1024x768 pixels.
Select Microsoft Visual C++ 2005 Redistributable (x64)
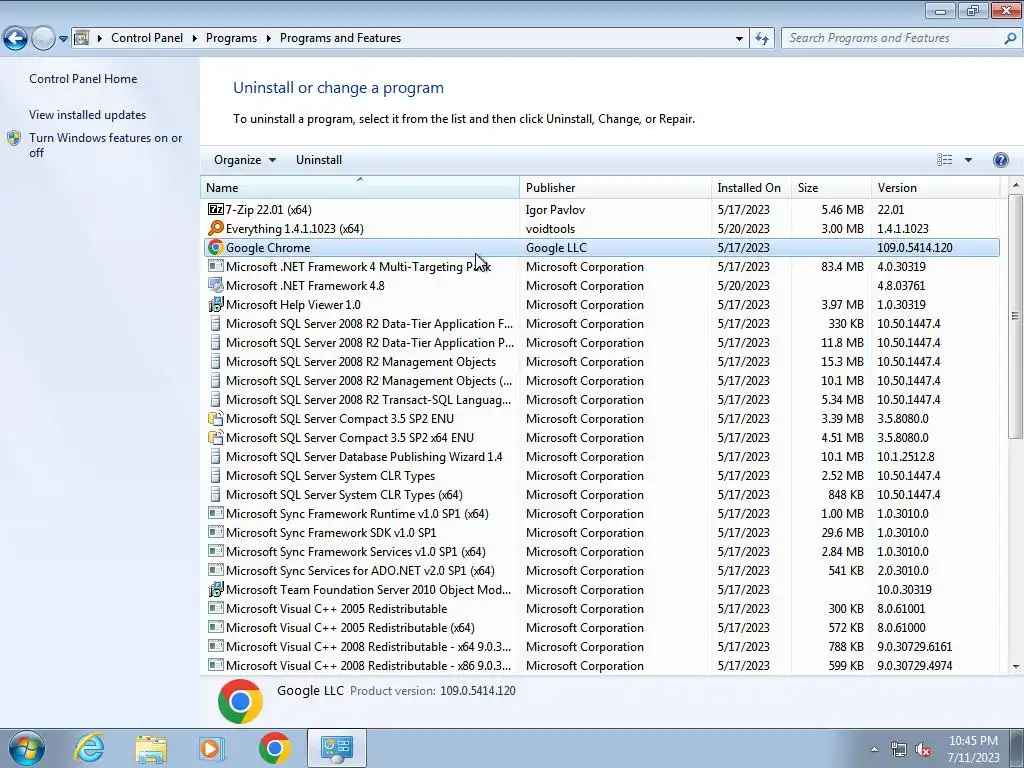click(600, 628)
